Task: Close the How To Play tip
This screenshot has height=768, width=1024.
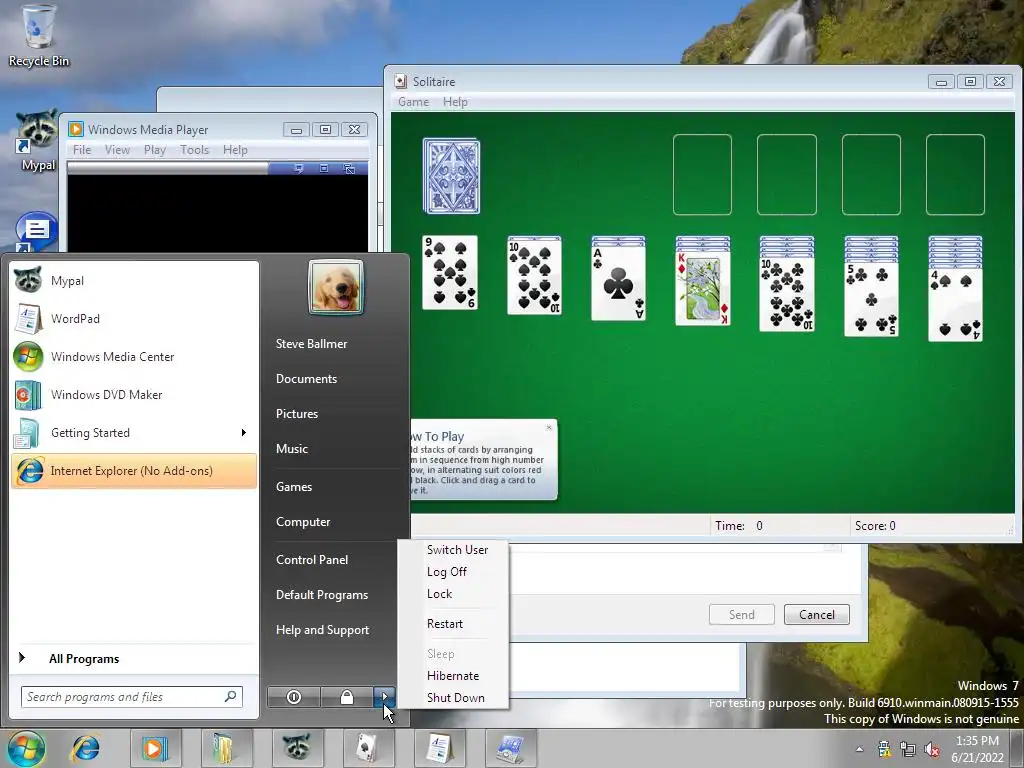Action: (x=549, y=427)
